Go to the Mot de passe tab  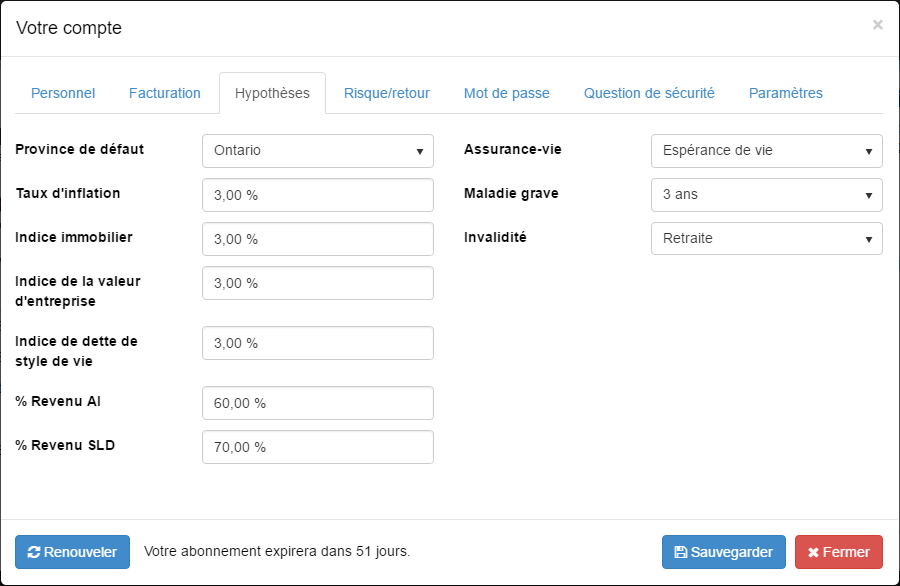click(x=507, y=93)
